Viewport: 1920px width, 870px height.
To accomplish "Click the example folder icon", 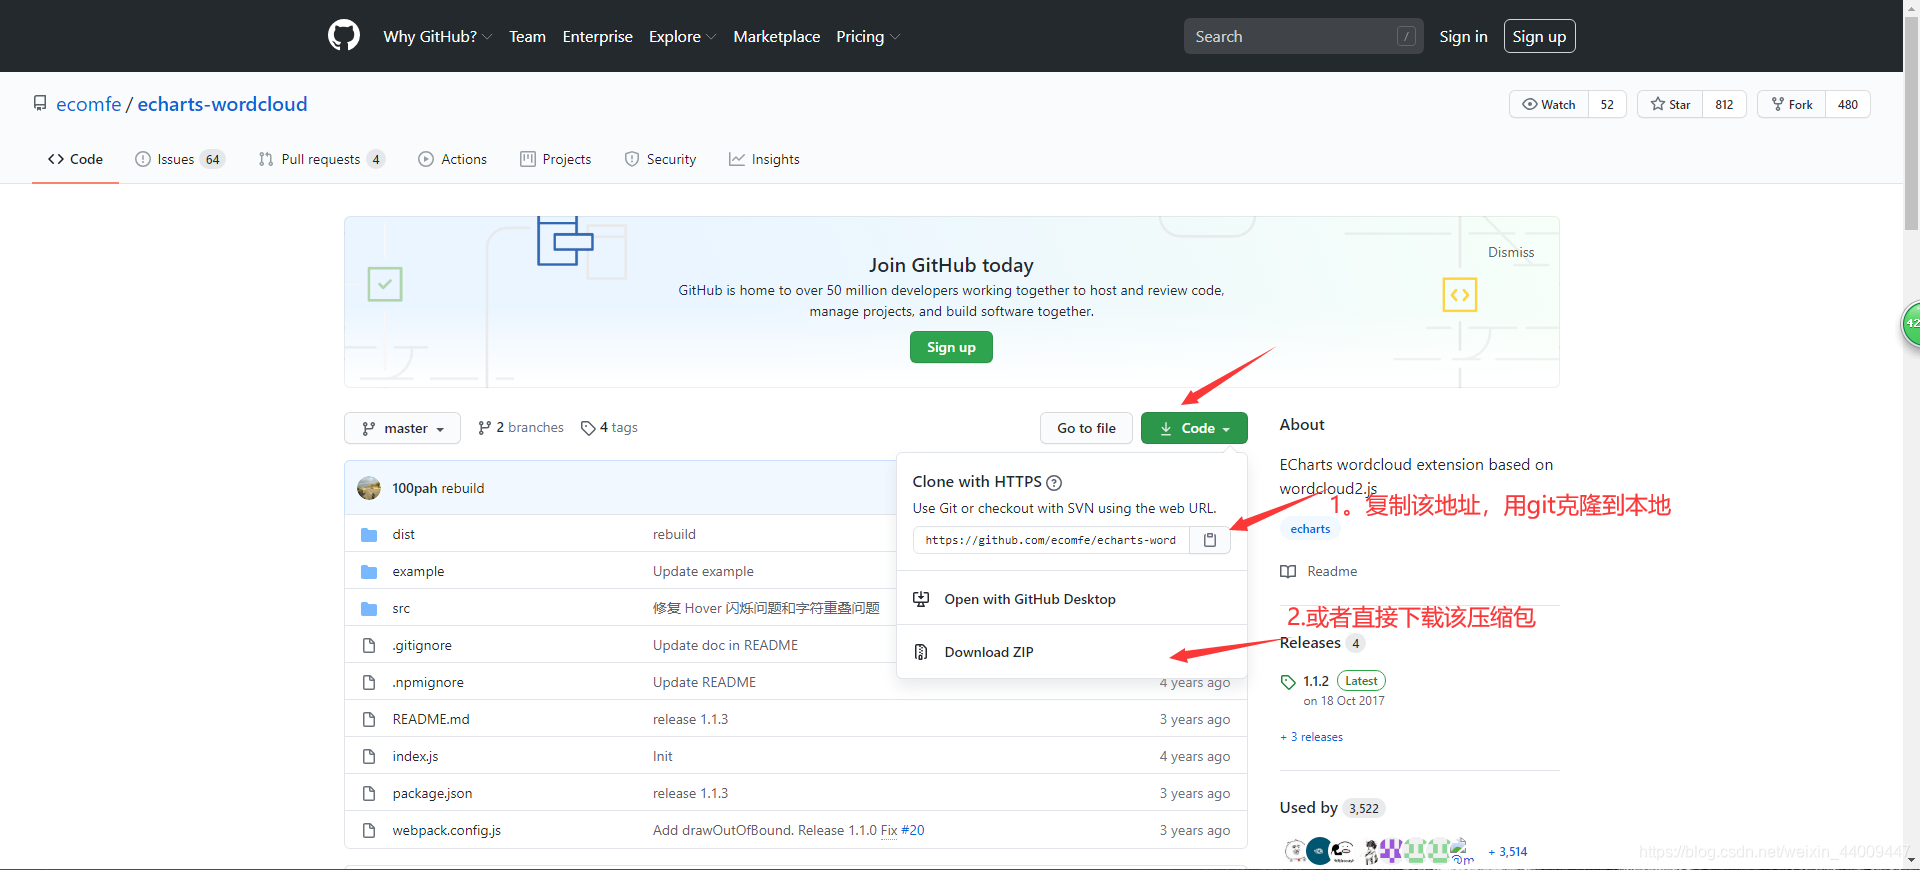I will tap(369, 572).
